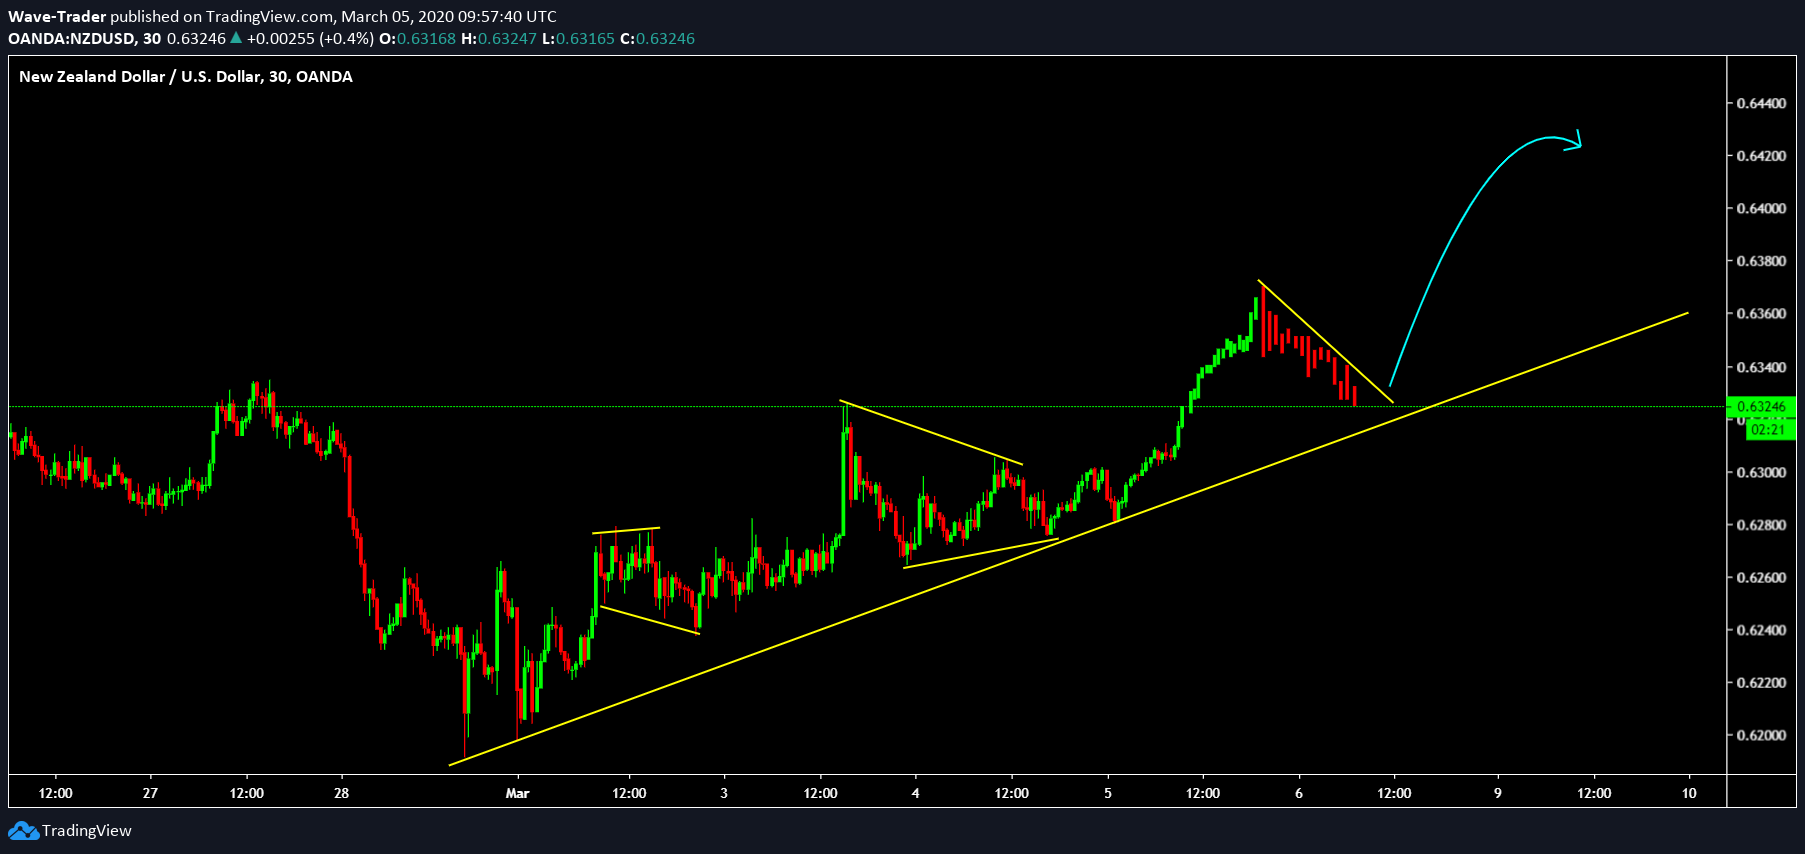The height and width of the screenshot is (854, 1805).
Task: Click the 0.62600 price axis label
Action: (x=1761, y=578)
